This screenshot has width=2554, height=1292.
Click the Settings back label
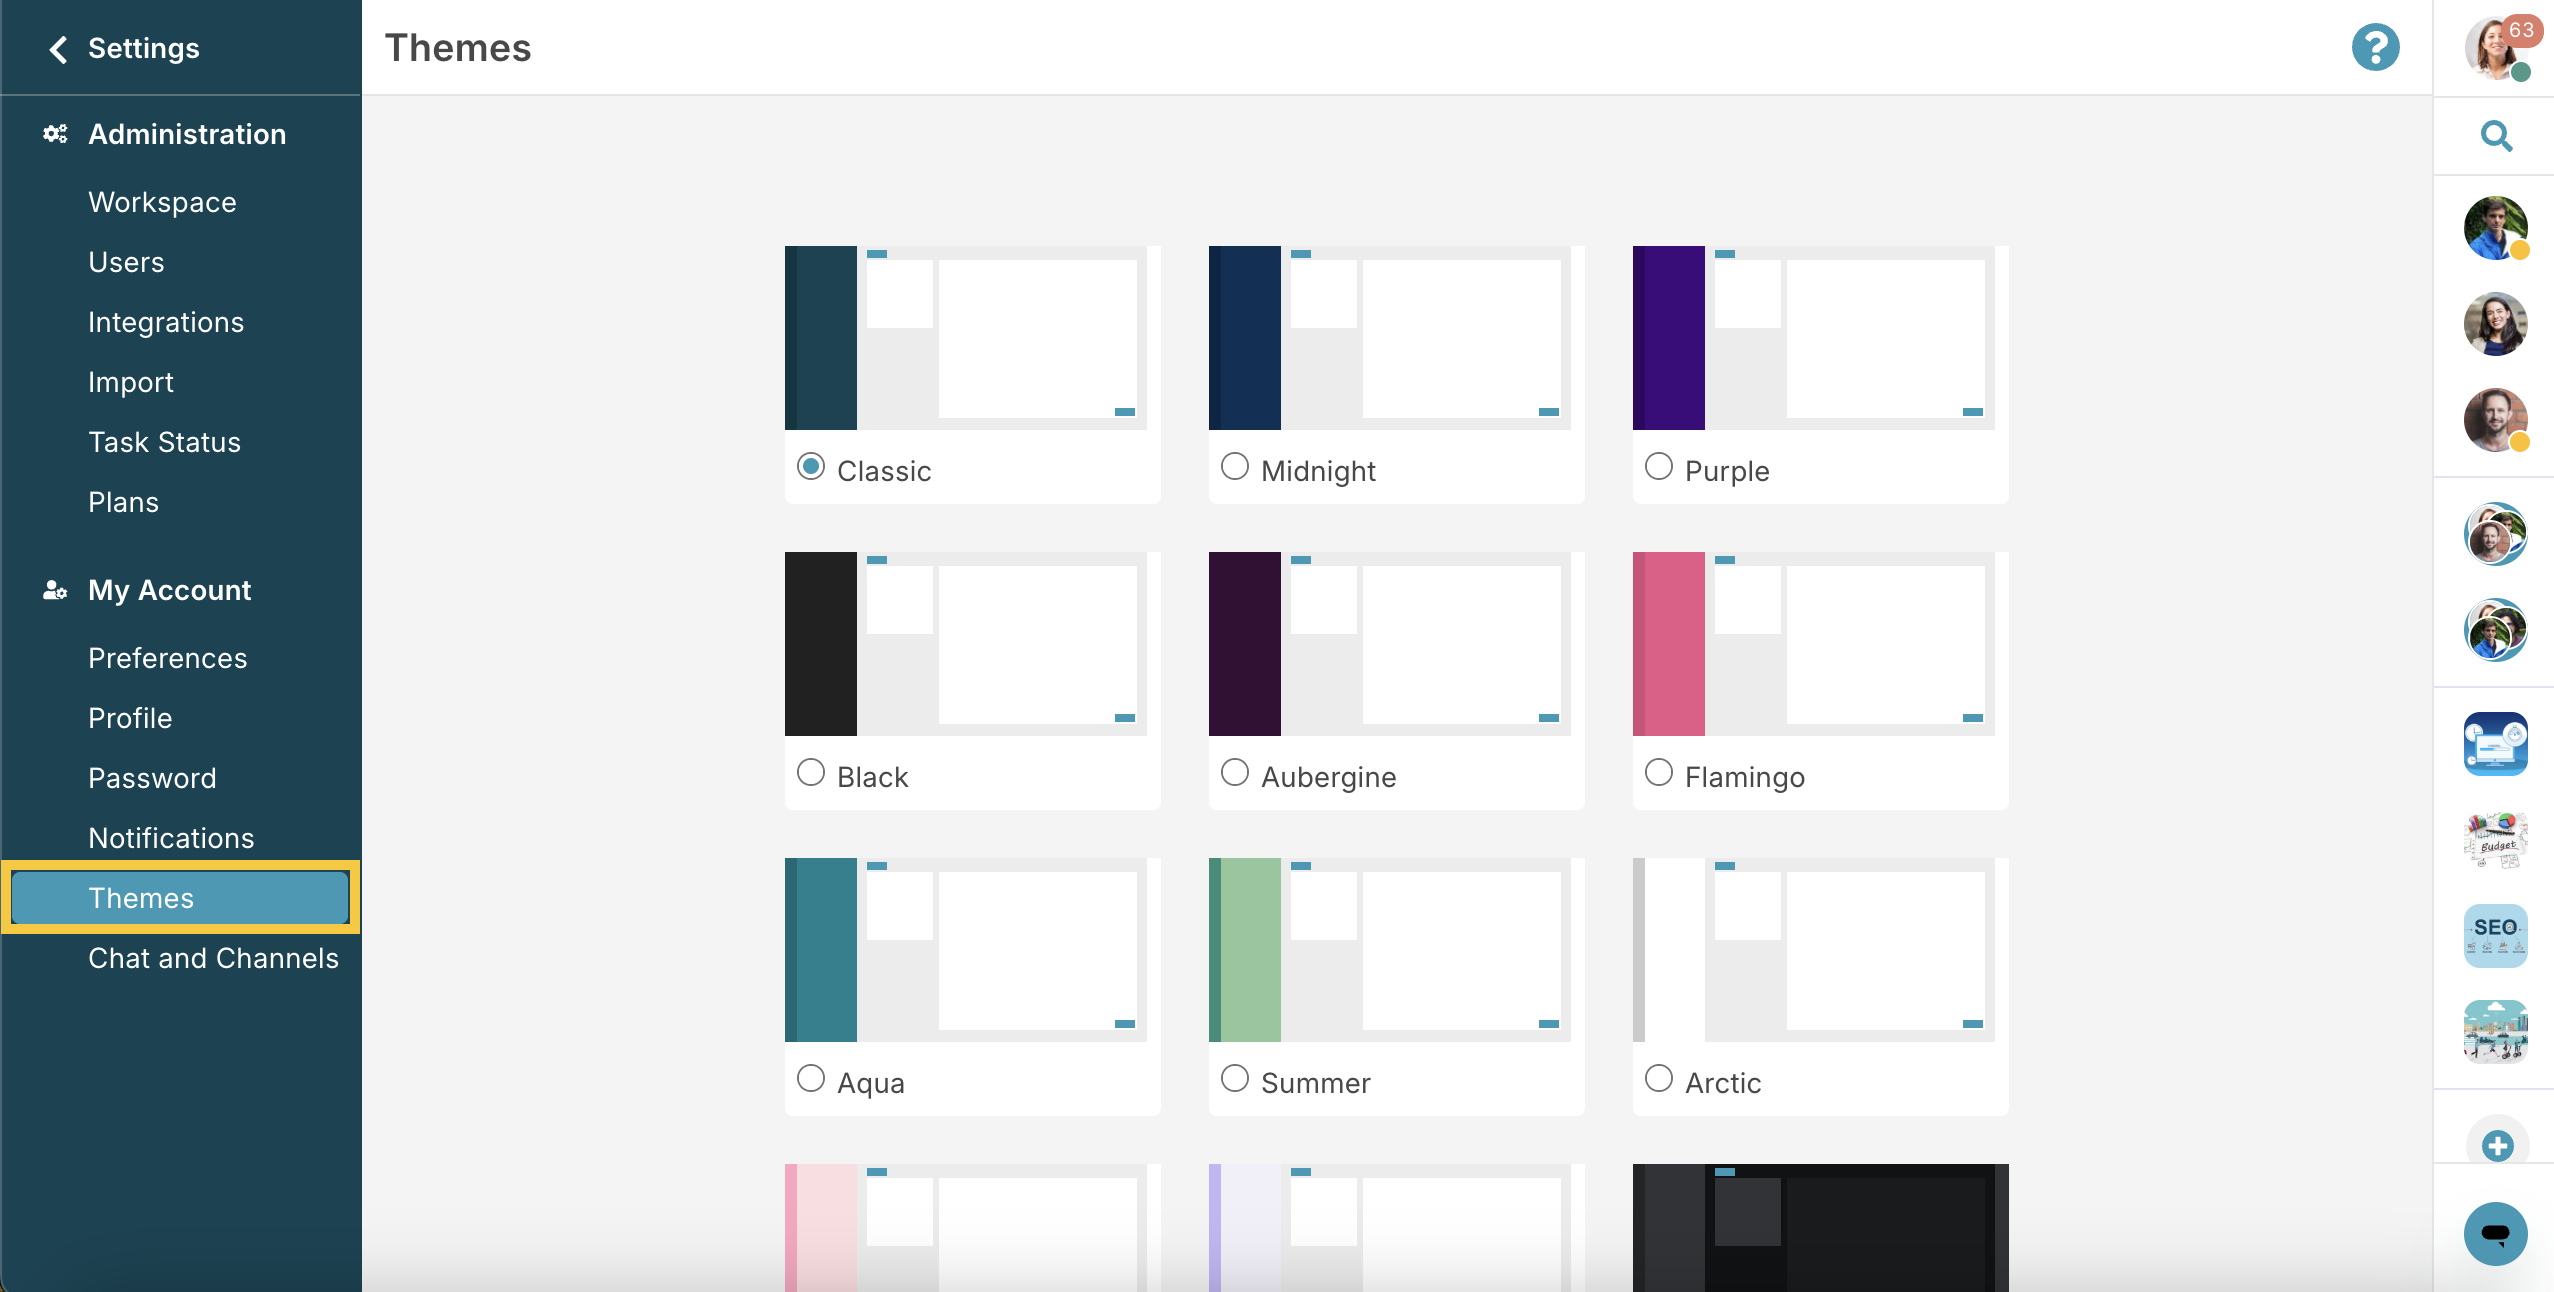coord(144,48)
